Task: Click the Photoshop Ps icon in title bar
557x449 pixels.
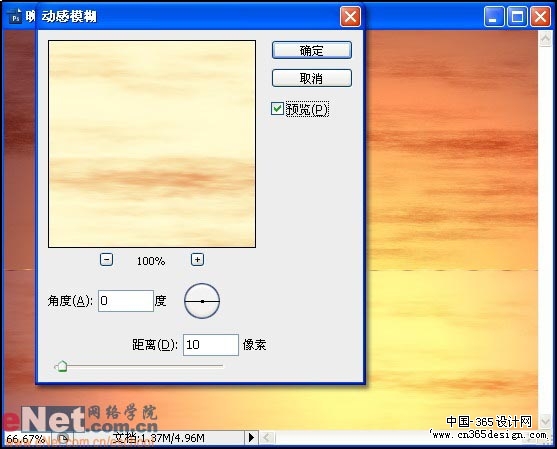Action: (15, 17)
